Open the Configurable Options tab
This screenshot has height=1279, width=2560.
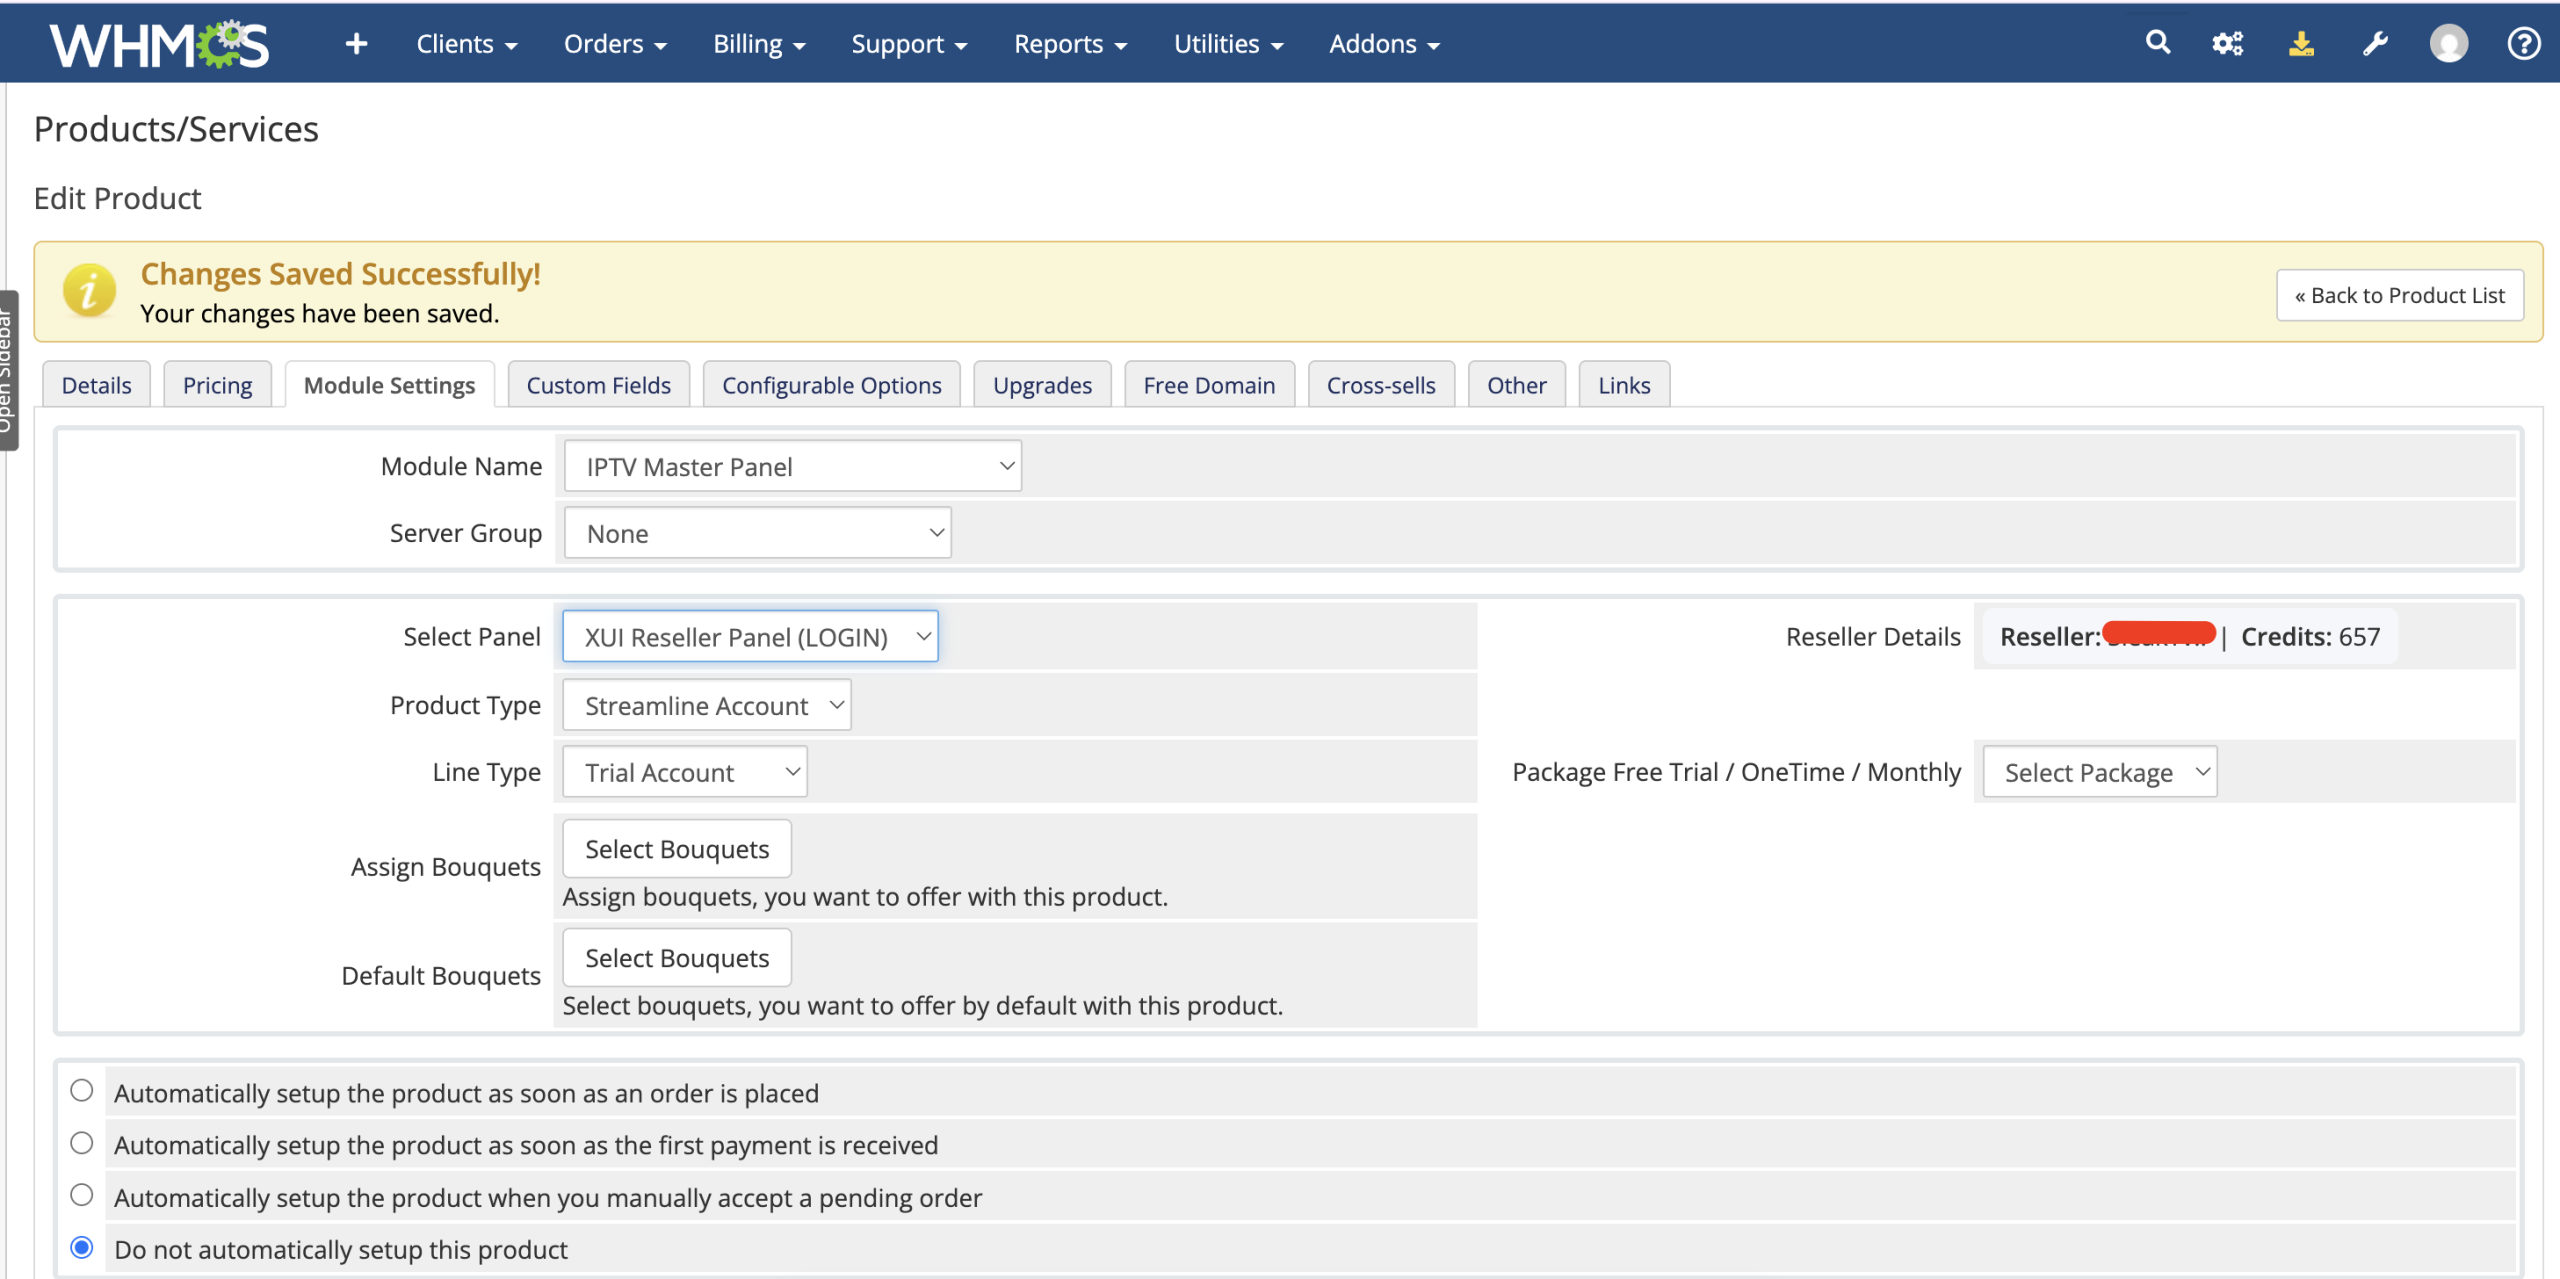coord(831,385)
